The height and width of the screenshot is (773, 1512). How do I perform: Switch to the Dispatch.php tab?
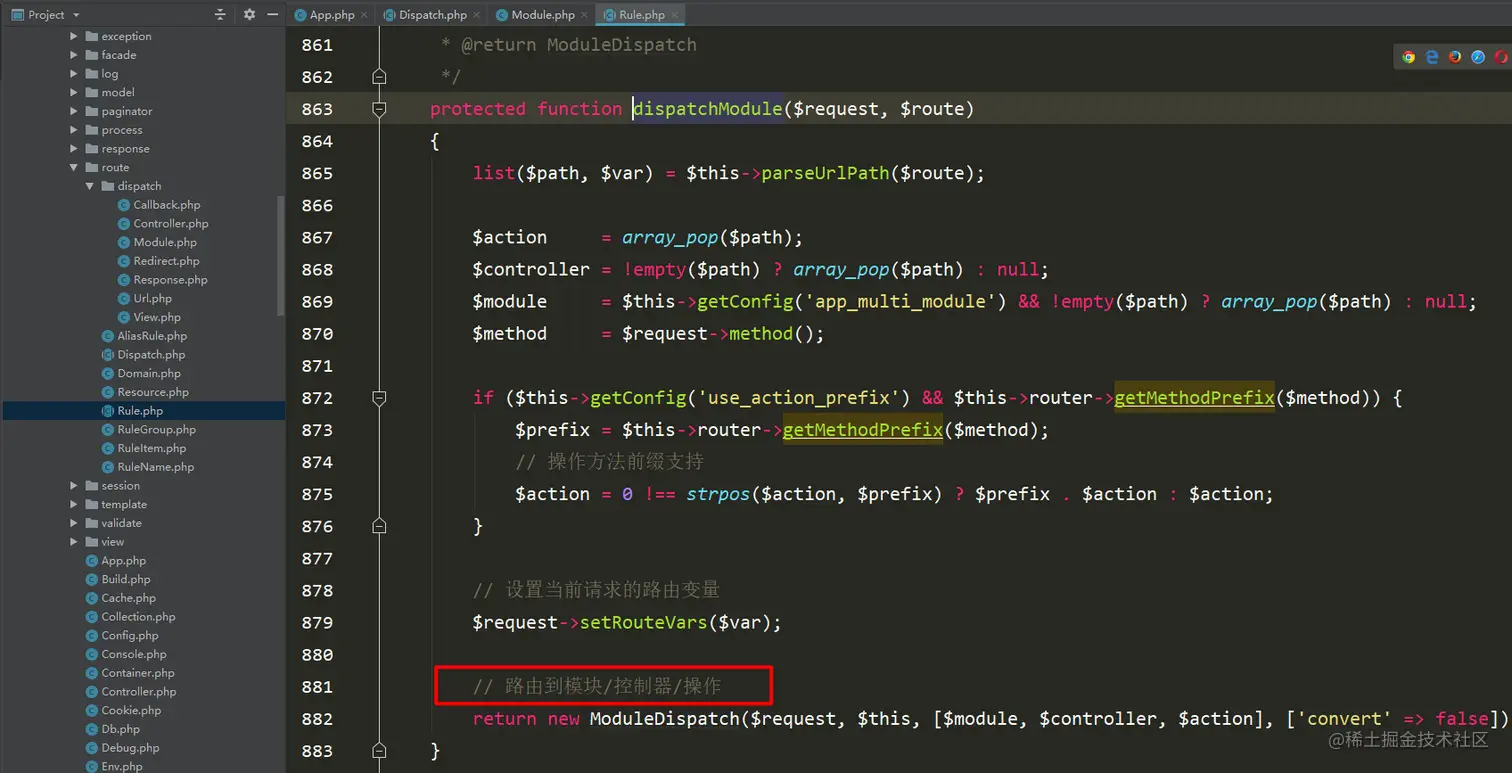(x=433, y=15)
